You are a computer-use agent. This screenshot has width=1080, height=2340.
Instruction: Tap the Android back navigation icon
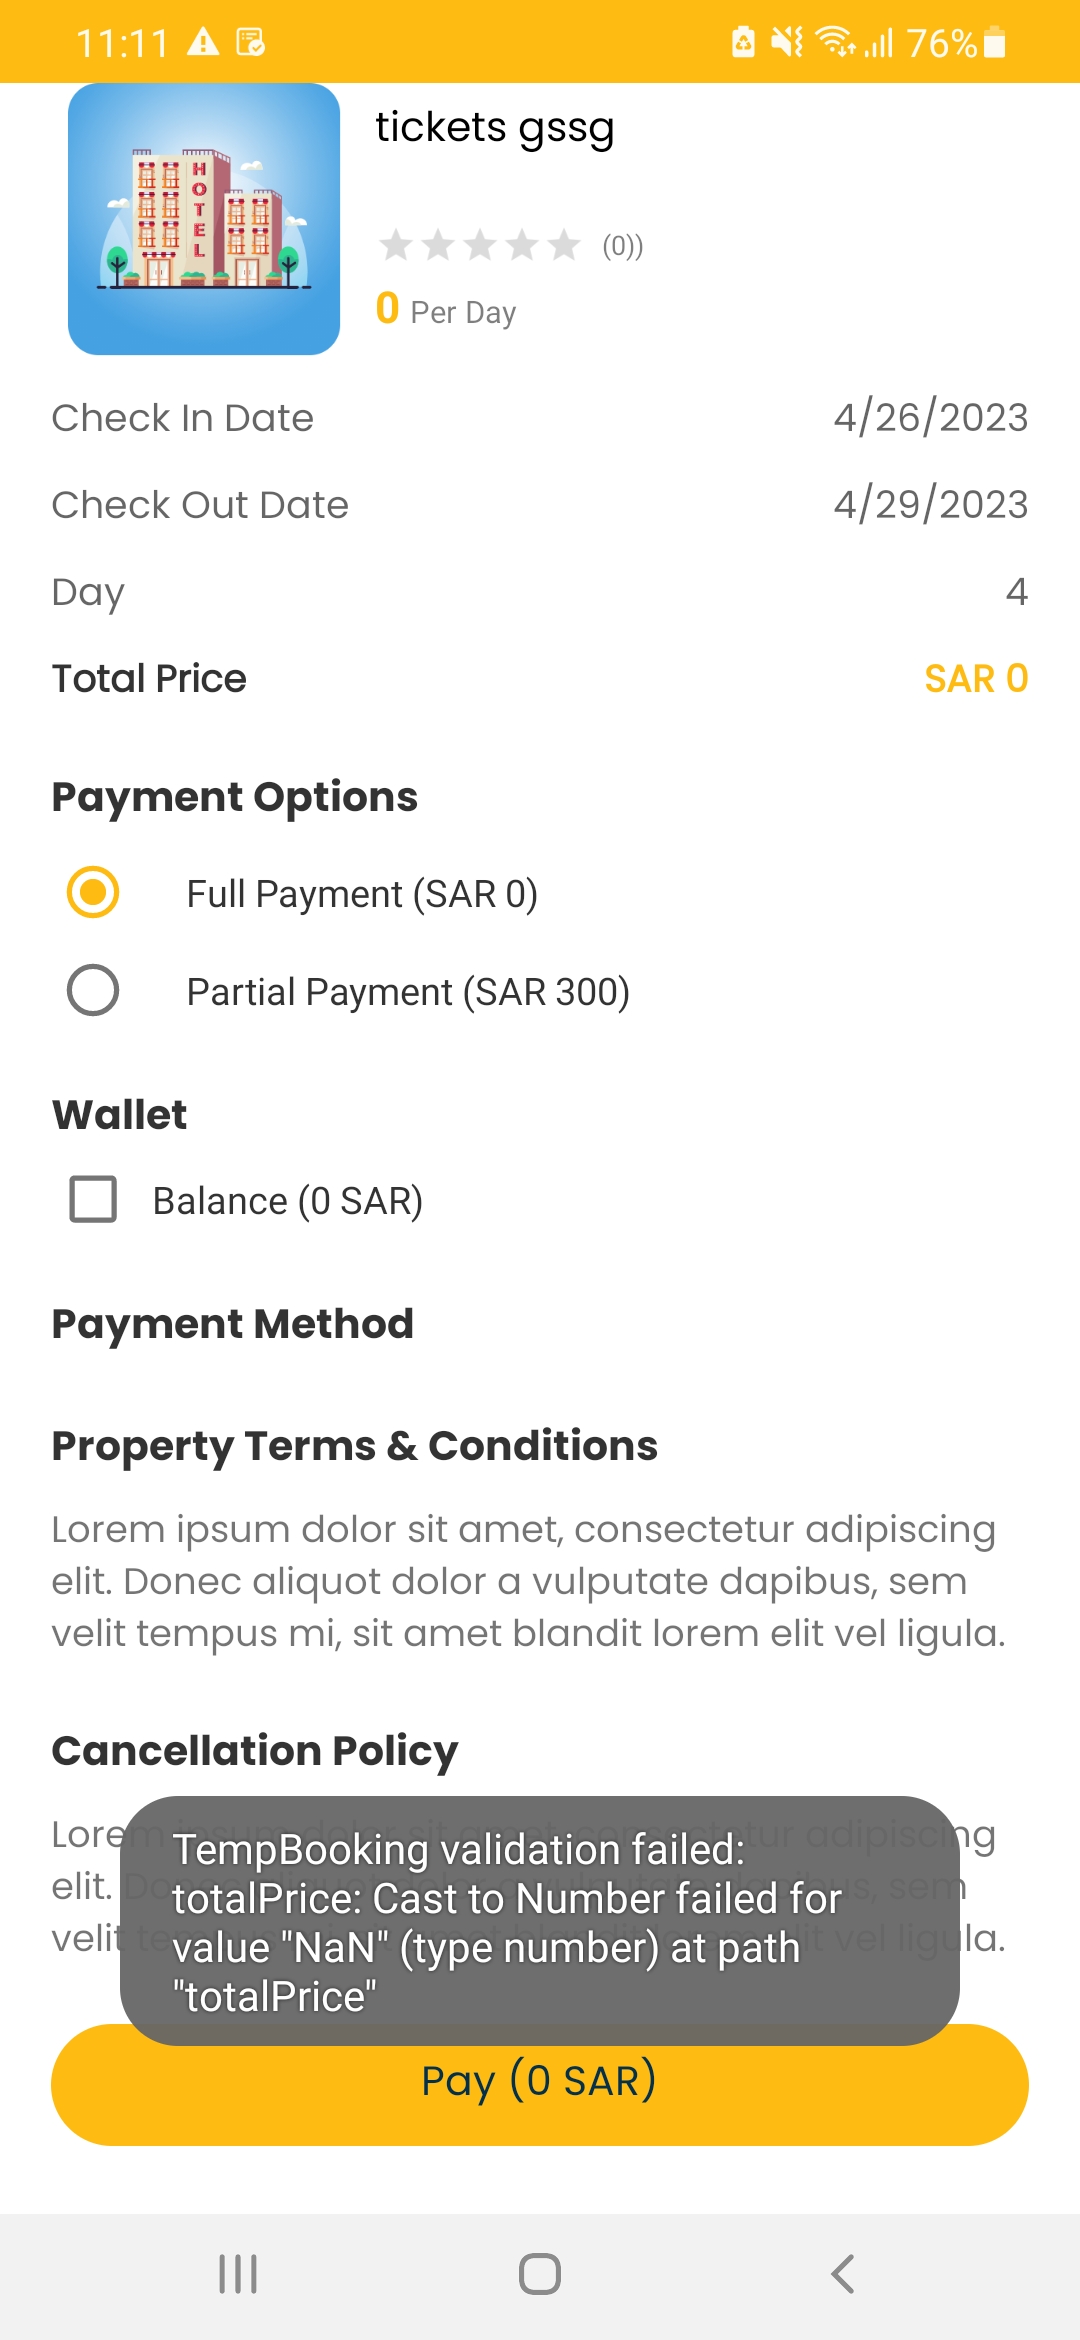843,2273
